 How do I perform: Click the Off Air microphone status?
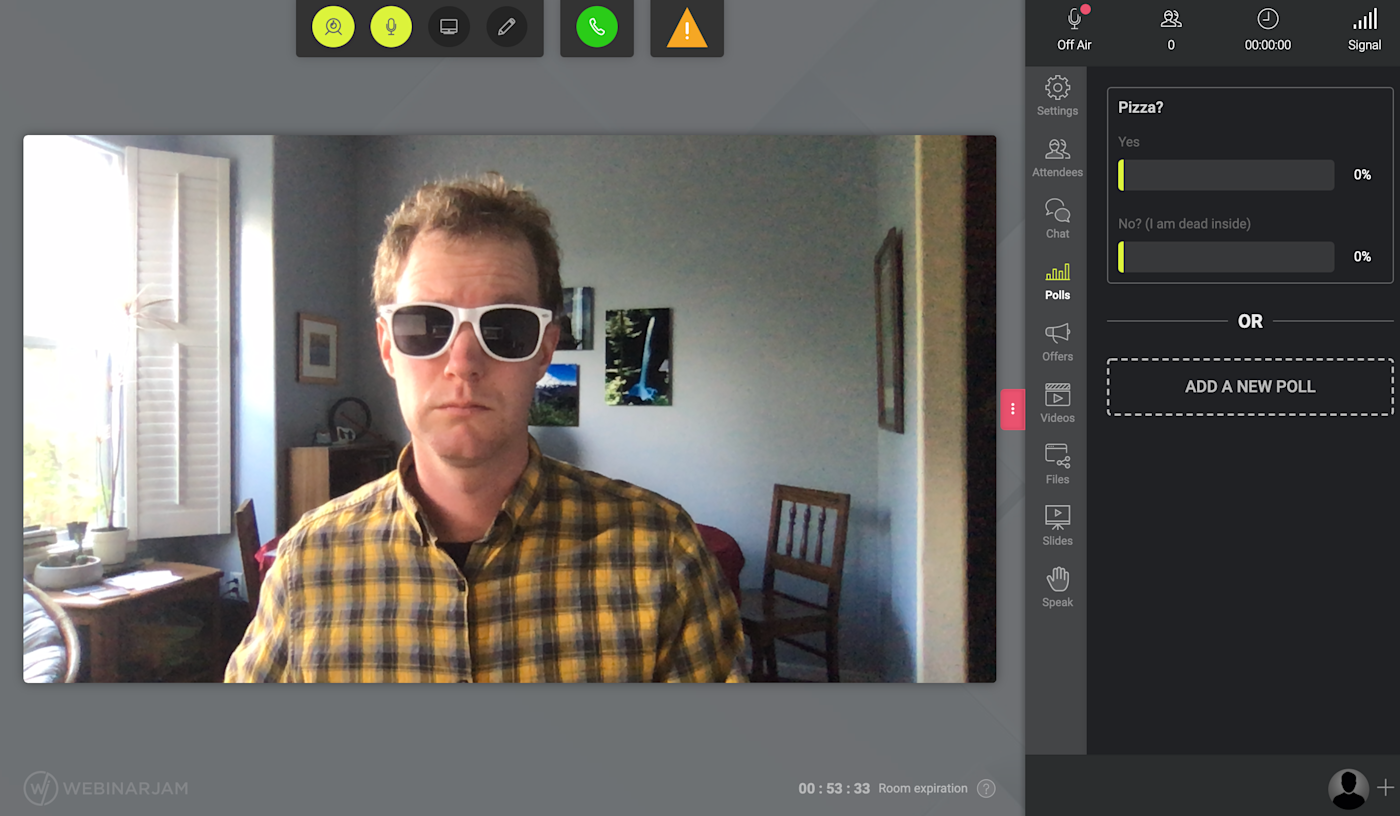pos(1074,28)
